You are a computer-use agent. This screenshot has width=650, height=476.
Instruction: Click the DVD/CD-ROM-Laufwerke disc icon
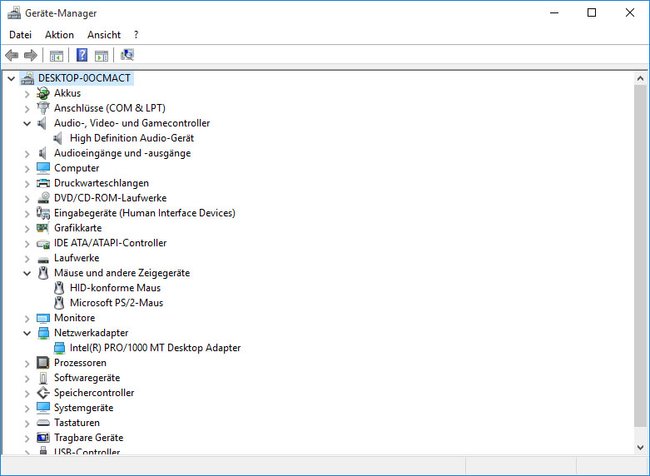click(43, 198)
